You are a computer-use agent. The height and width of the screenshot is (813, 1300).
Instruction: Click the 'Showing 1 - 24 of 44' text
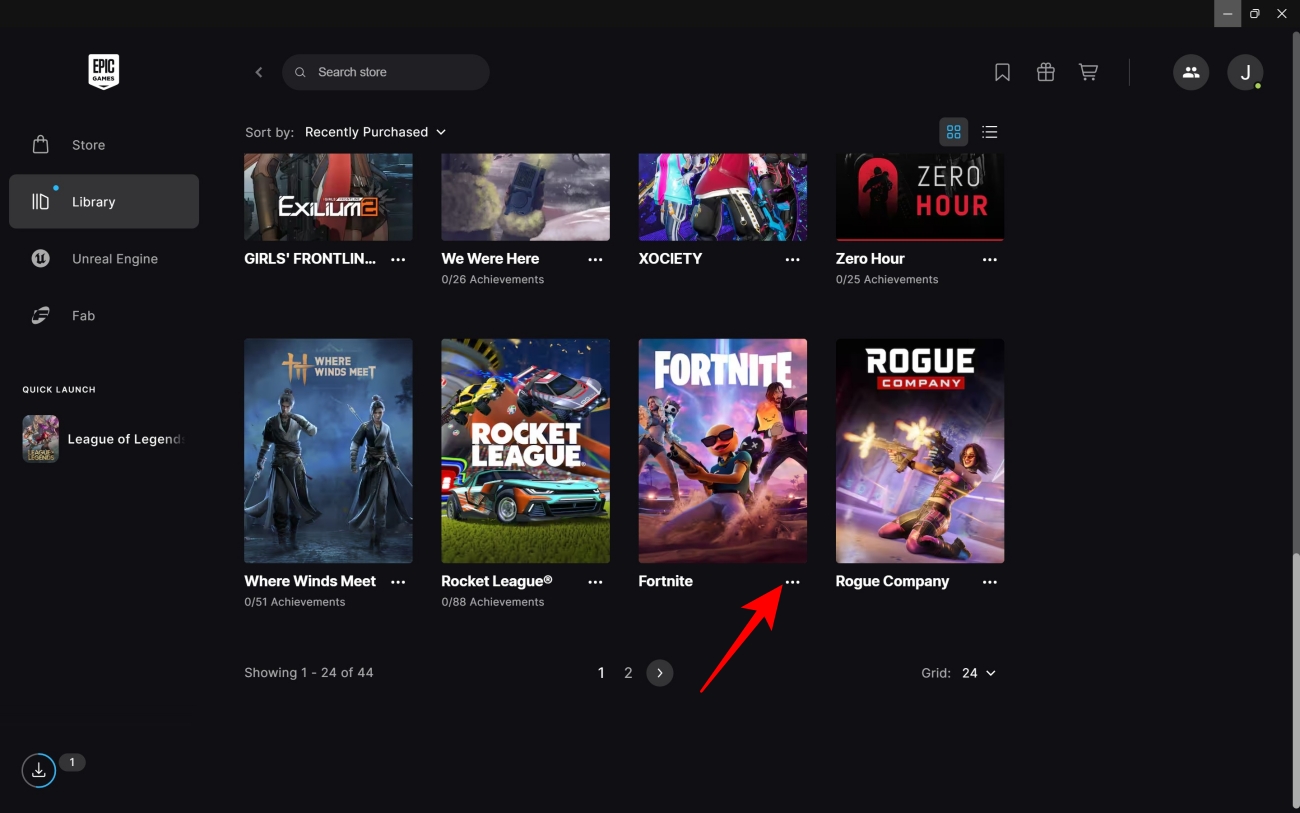[309, 673]
